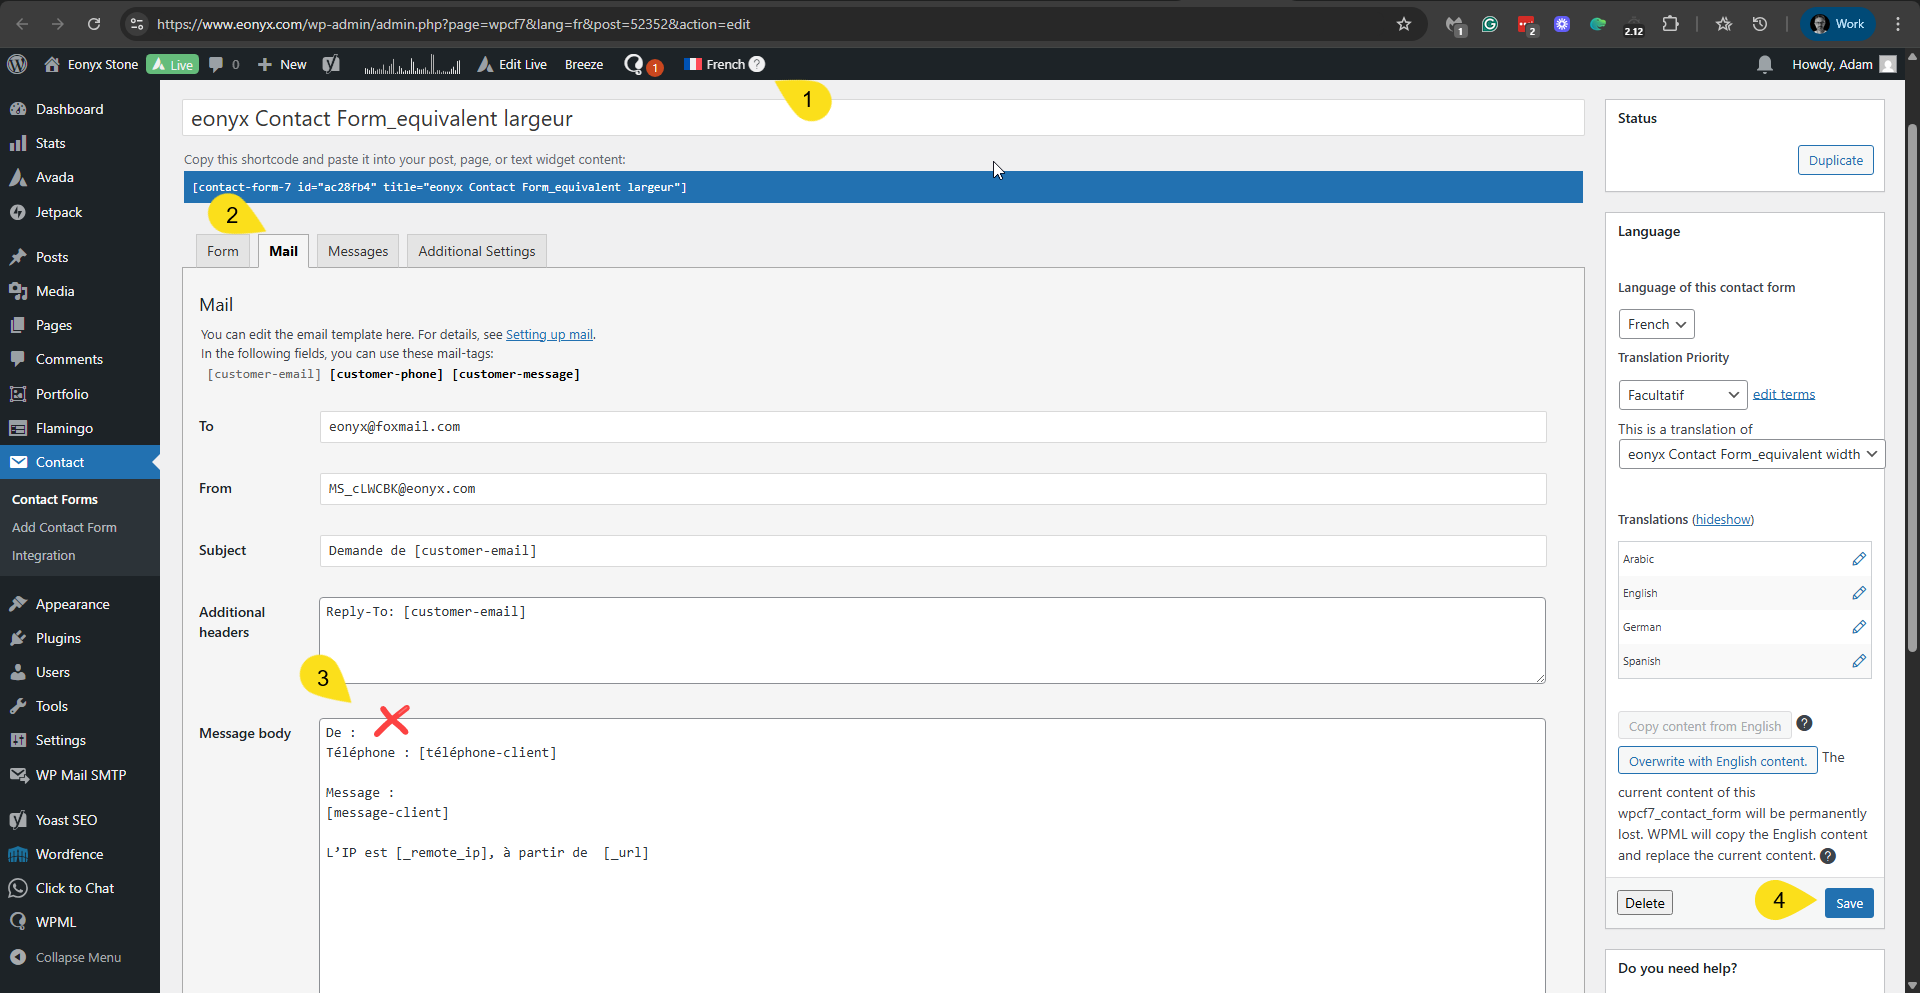1920x993 pixels.
Task: Open the Setting up mail link
Action: tap(549, 334)
